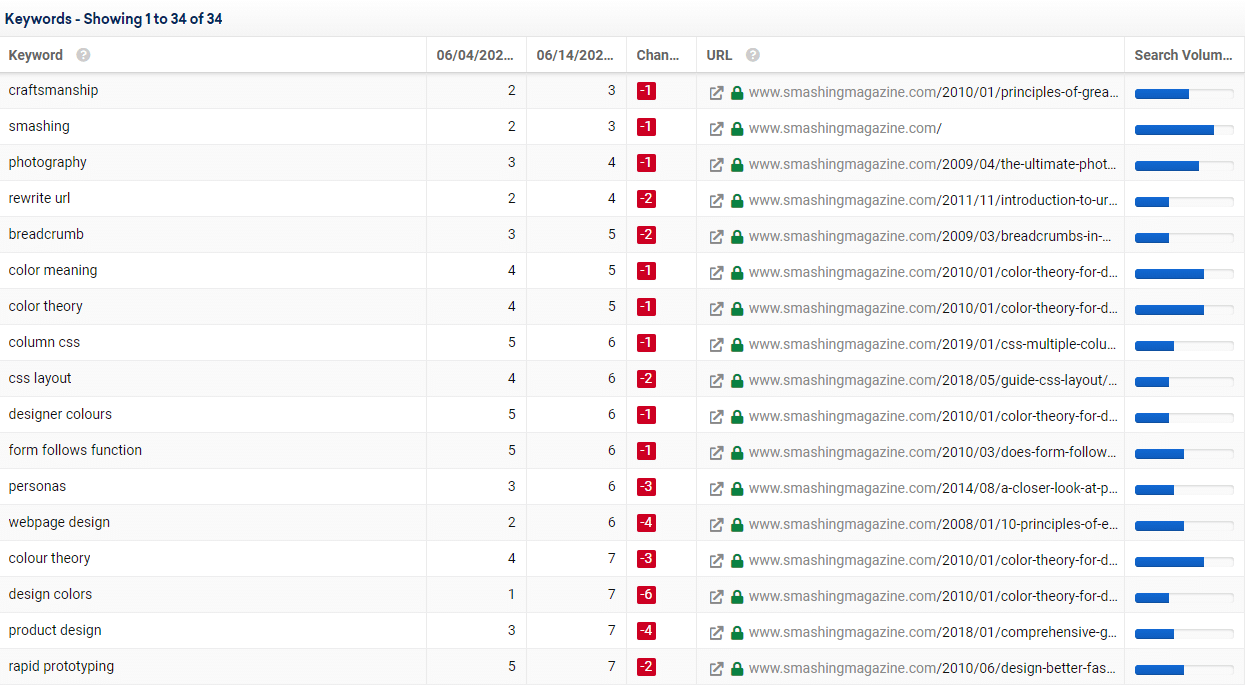Screen dimensions: 1245x685
Task: Click the css layout guide URL
Action: point(932,380)
